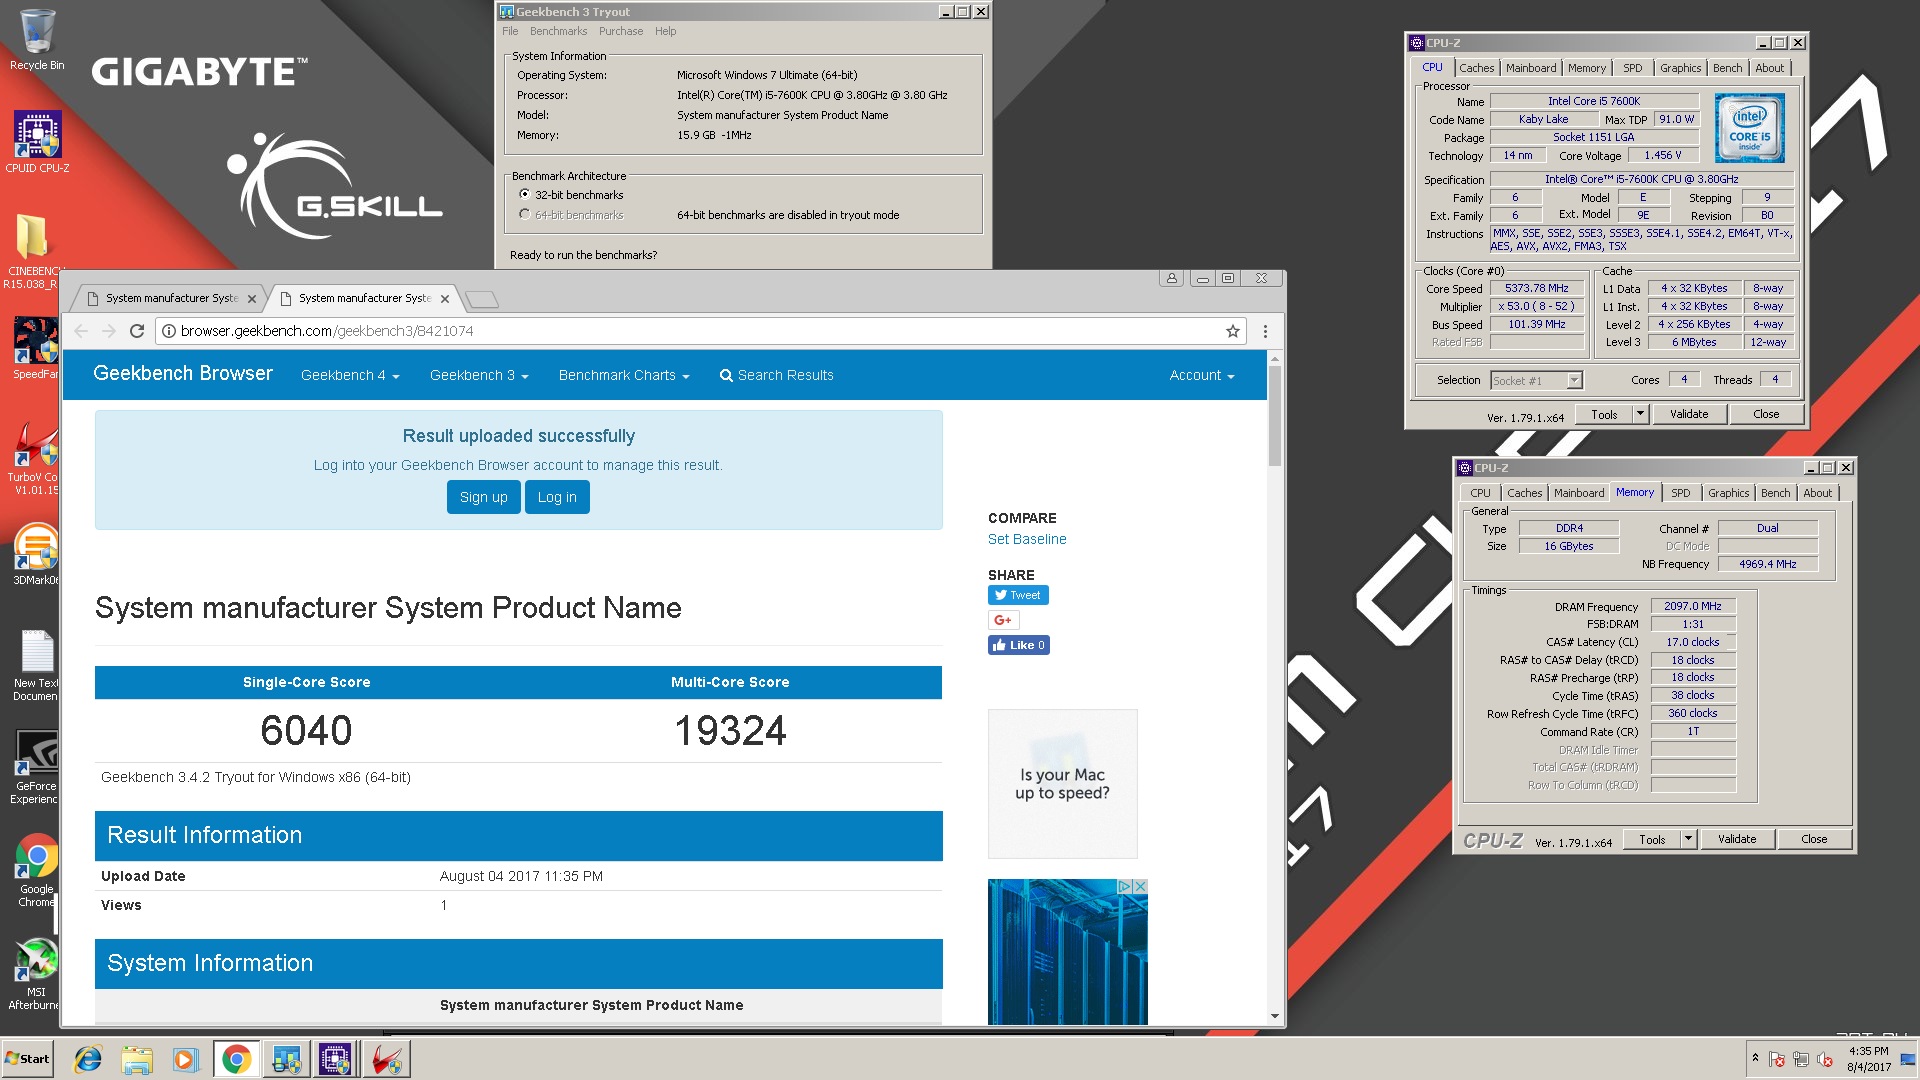Open Windows Explorer from the taskbar
Image resolution: width=1920 pixels, height=1080 pixels.
click(137, 1059)
